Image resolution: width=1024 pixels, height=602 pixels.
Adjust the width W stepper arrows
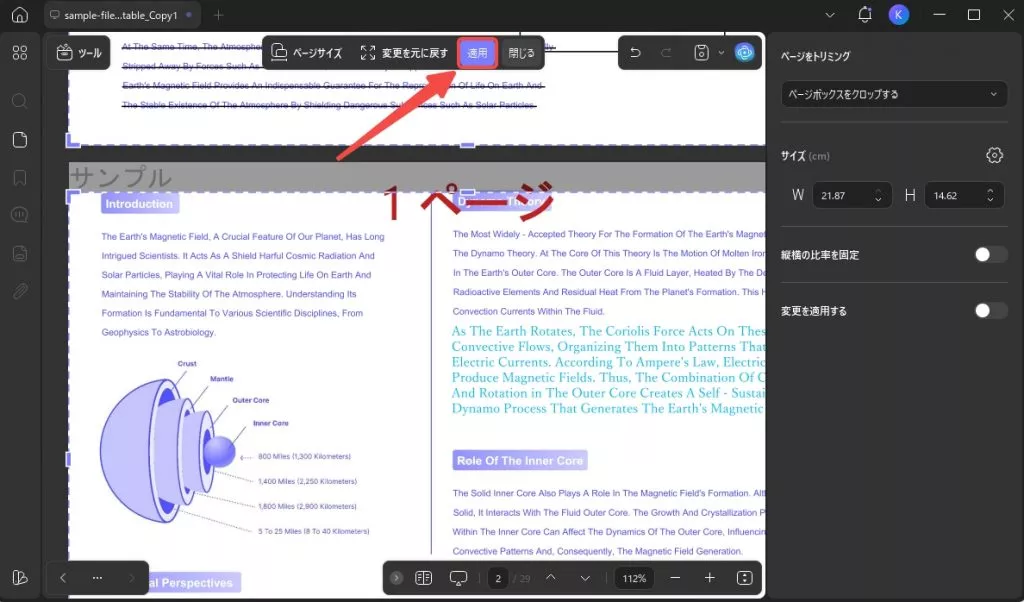coord(878,195)
